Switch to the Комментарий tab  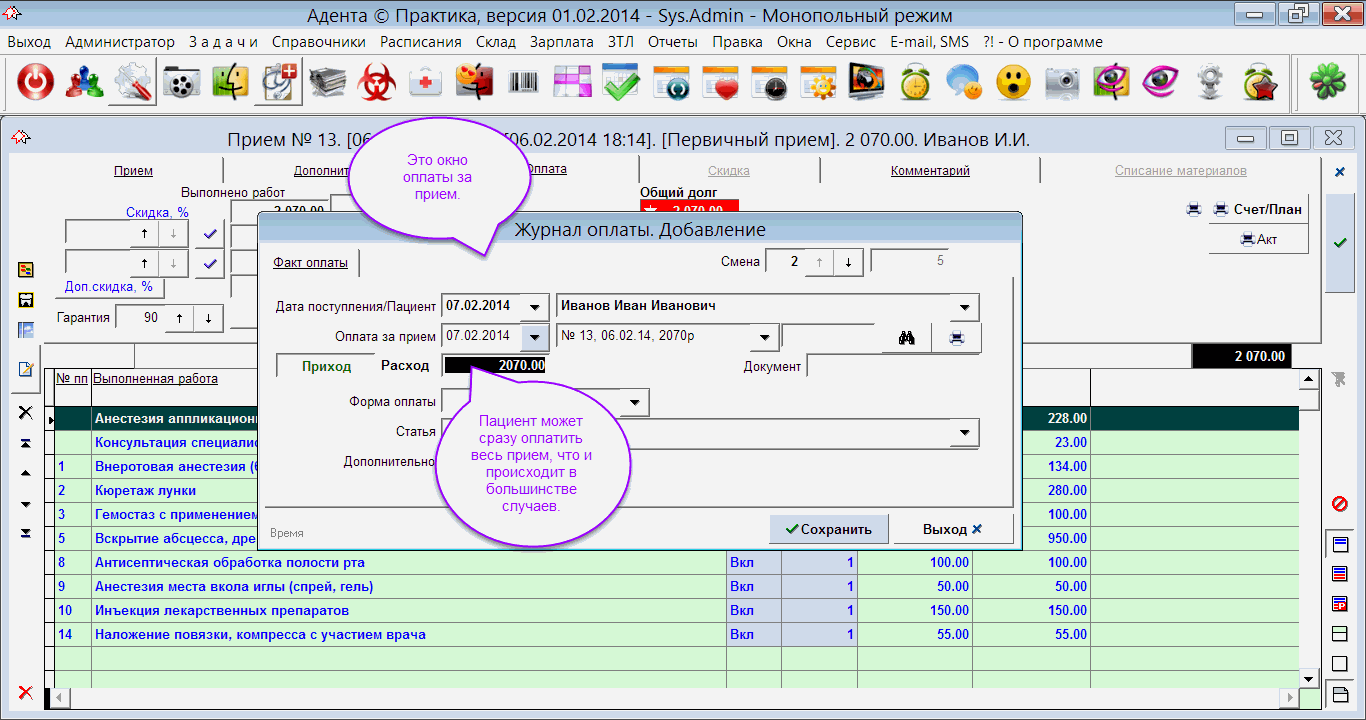[930, 171]
